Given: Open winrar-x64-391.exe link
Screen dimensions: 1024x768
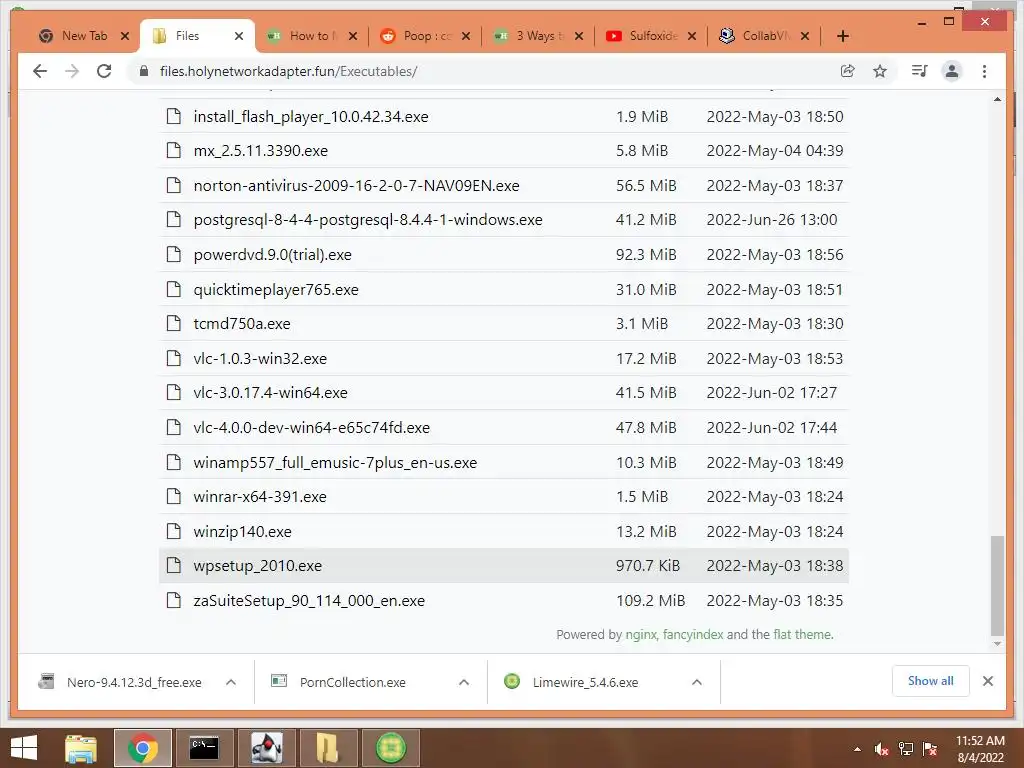Looking at the screenshot, I should pos(260,497).
